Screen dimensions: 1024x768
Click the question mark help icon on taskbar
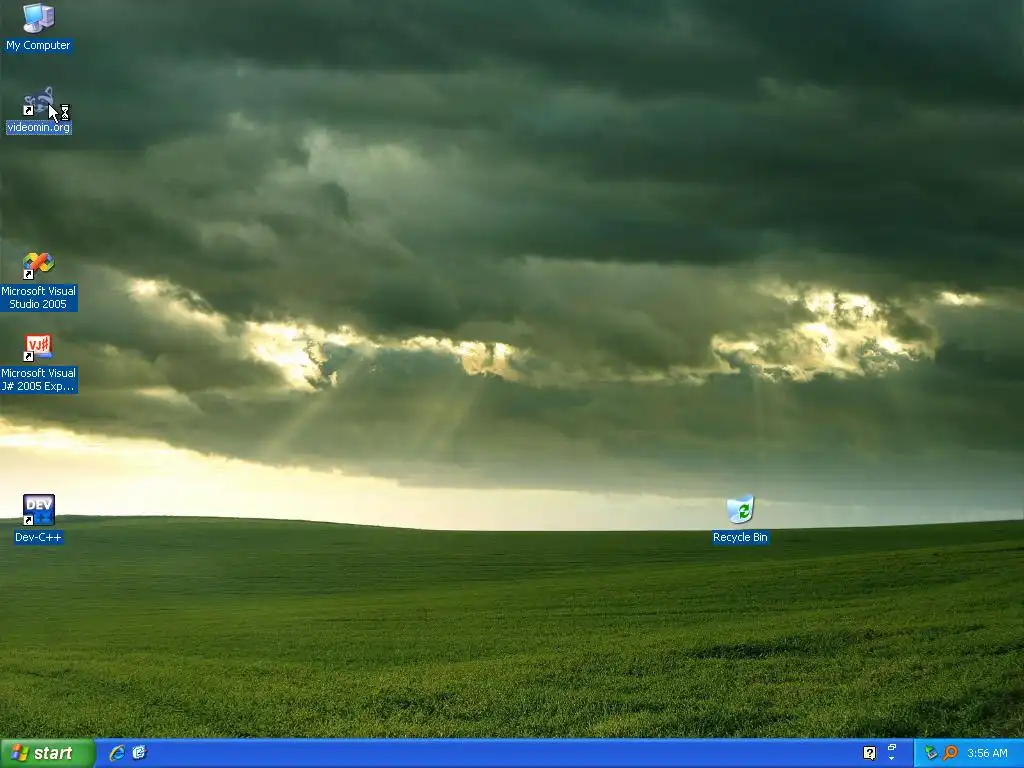point(869,753)
